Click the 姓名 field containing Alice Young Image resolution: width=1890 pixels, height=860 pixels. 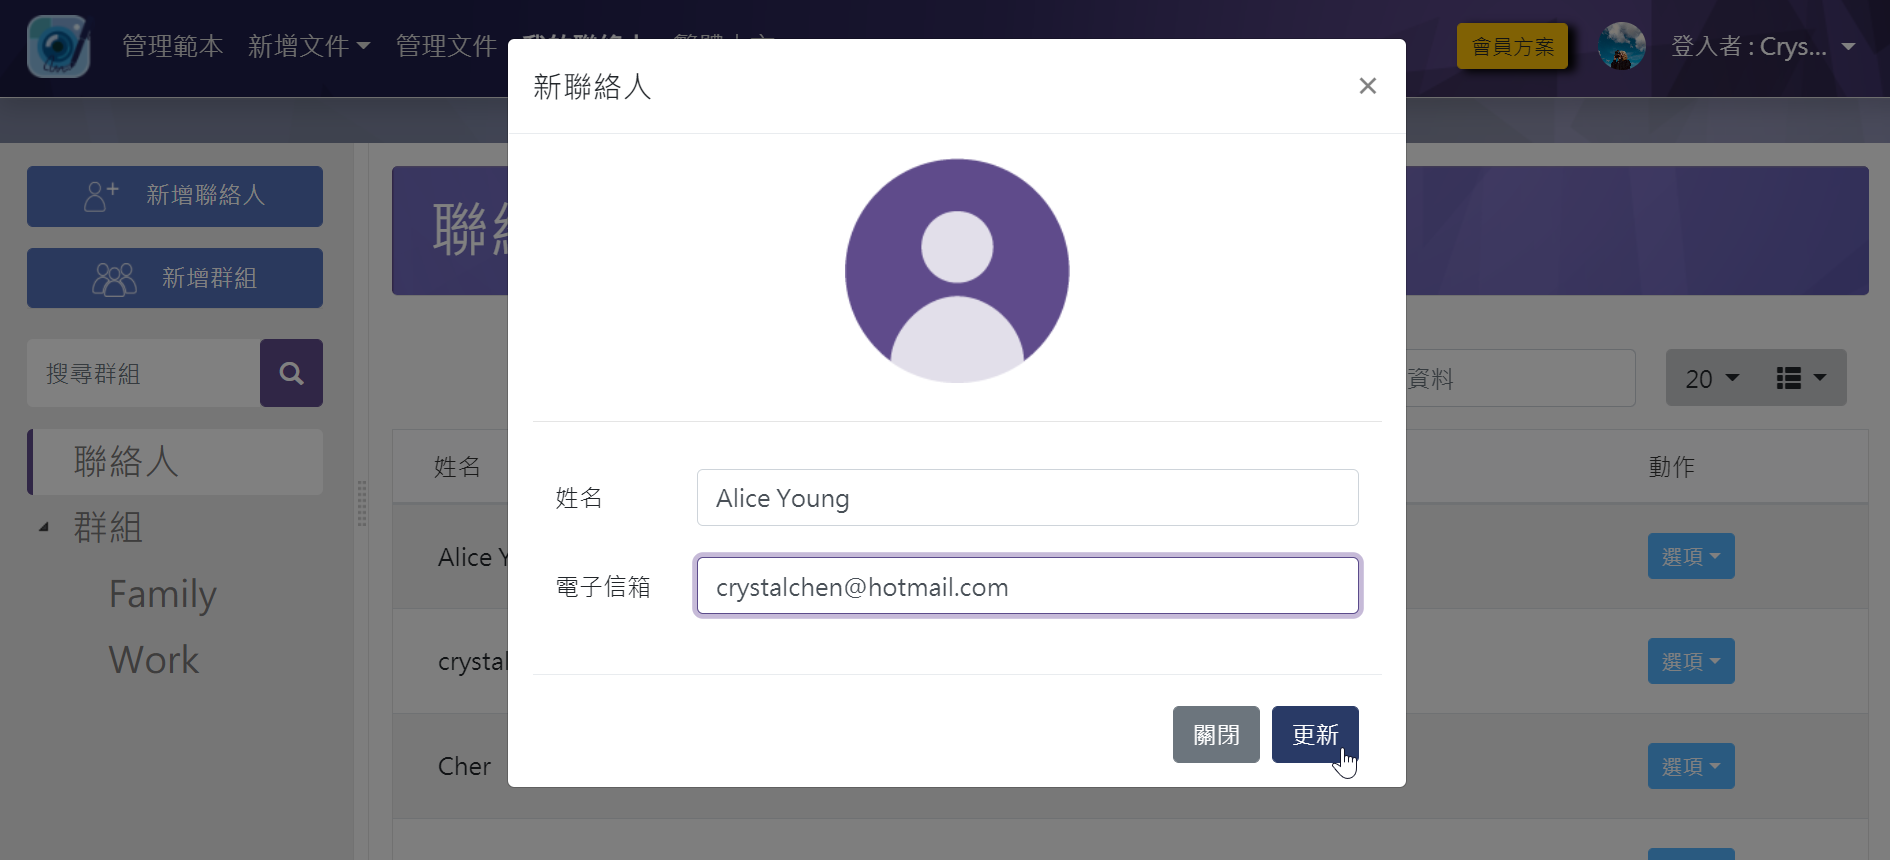click(1028, 498)
